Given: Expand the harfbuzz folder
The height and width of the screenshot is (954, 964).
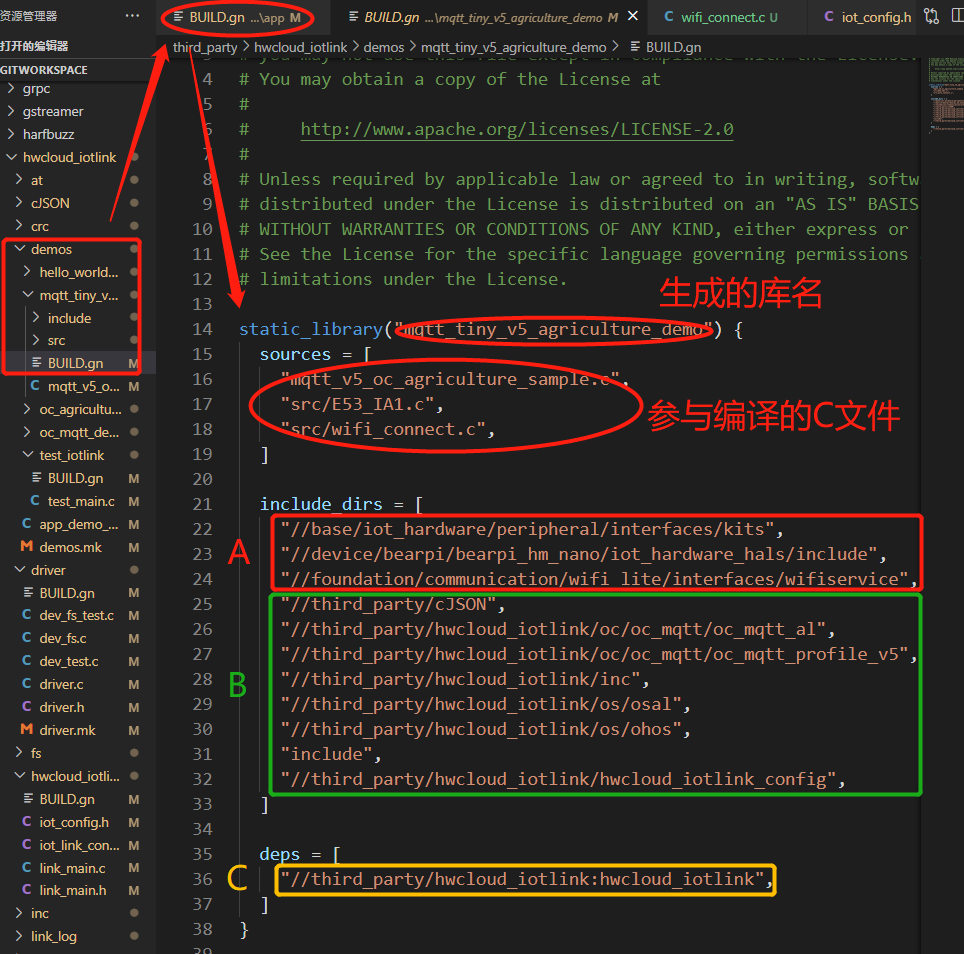Looking at the screenshot, I should 77,134.
